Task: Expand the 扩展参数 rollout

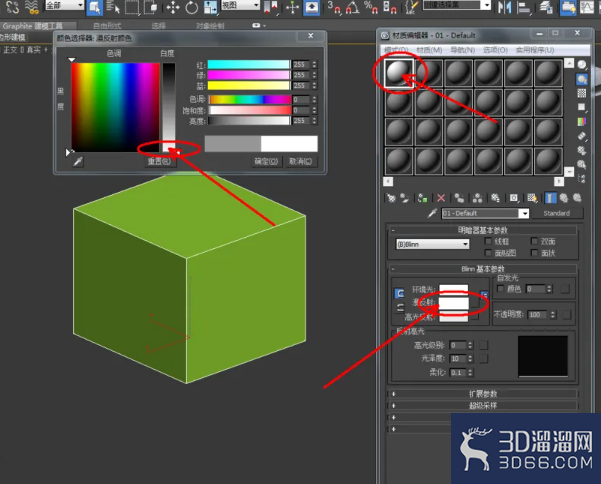Action: tap(482, 394)
